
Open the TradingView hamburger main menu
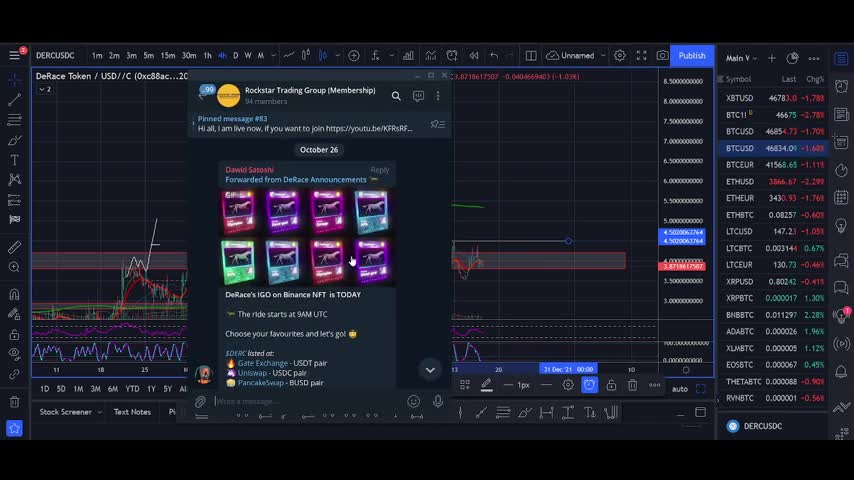click(x=14, y=56)
